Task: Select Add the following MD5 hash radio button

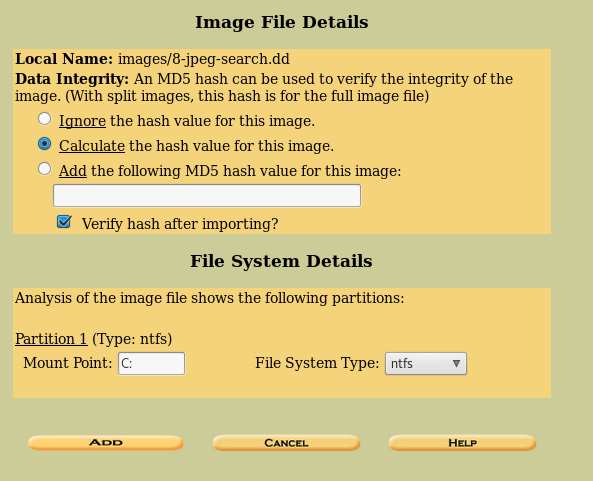Action: [x=45, y=169]
